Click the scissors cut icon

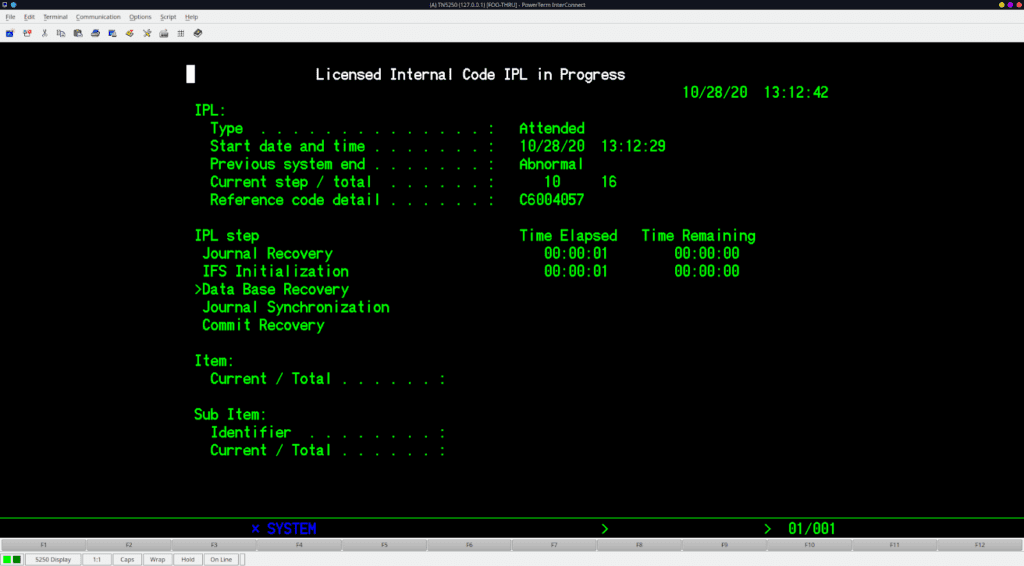44,33
